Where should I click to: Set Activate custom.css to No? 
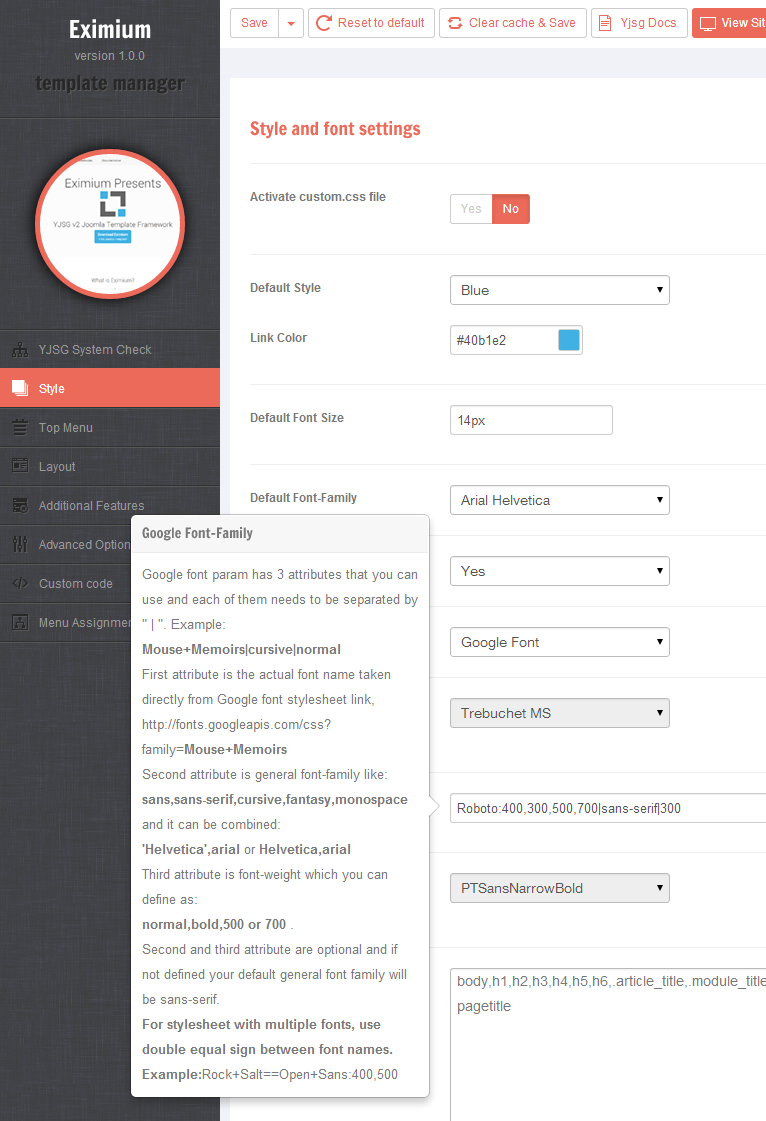pos(511,209)
